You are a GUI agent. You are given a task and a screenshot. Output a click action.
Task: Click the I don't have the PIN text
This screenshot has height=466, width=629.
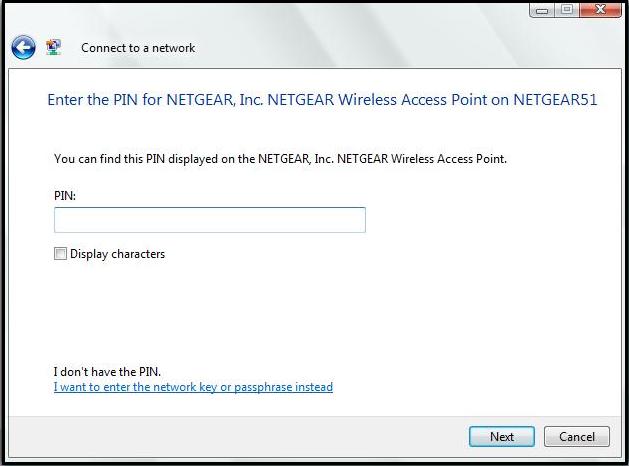107,372
